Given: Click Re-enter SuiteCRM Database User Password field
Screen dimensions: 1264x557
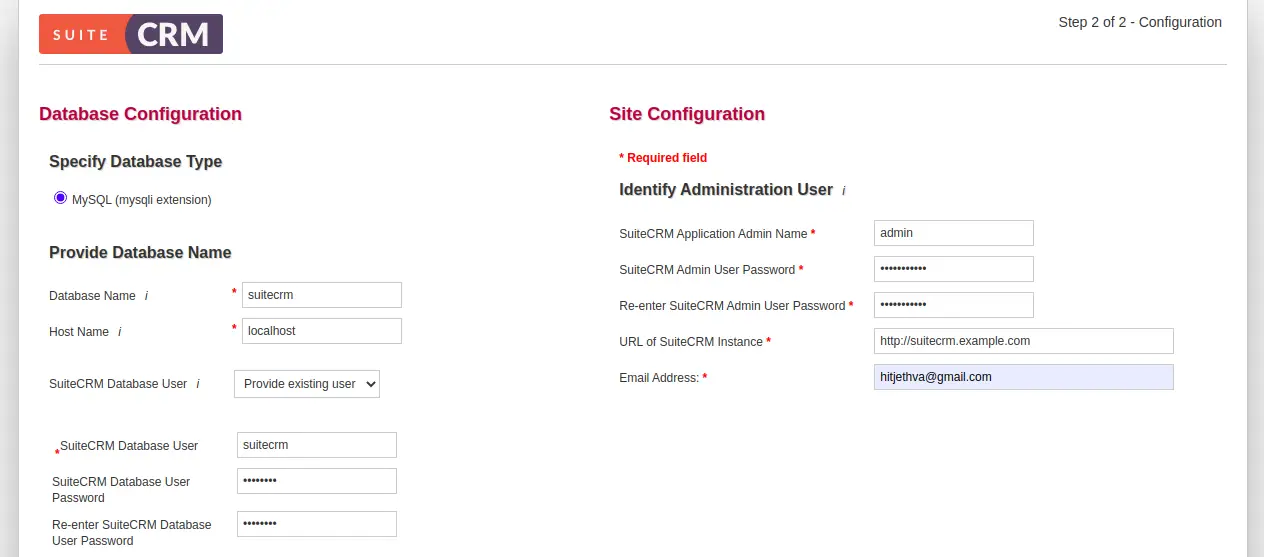Looking at the screenshot, I should coord(317,524).
